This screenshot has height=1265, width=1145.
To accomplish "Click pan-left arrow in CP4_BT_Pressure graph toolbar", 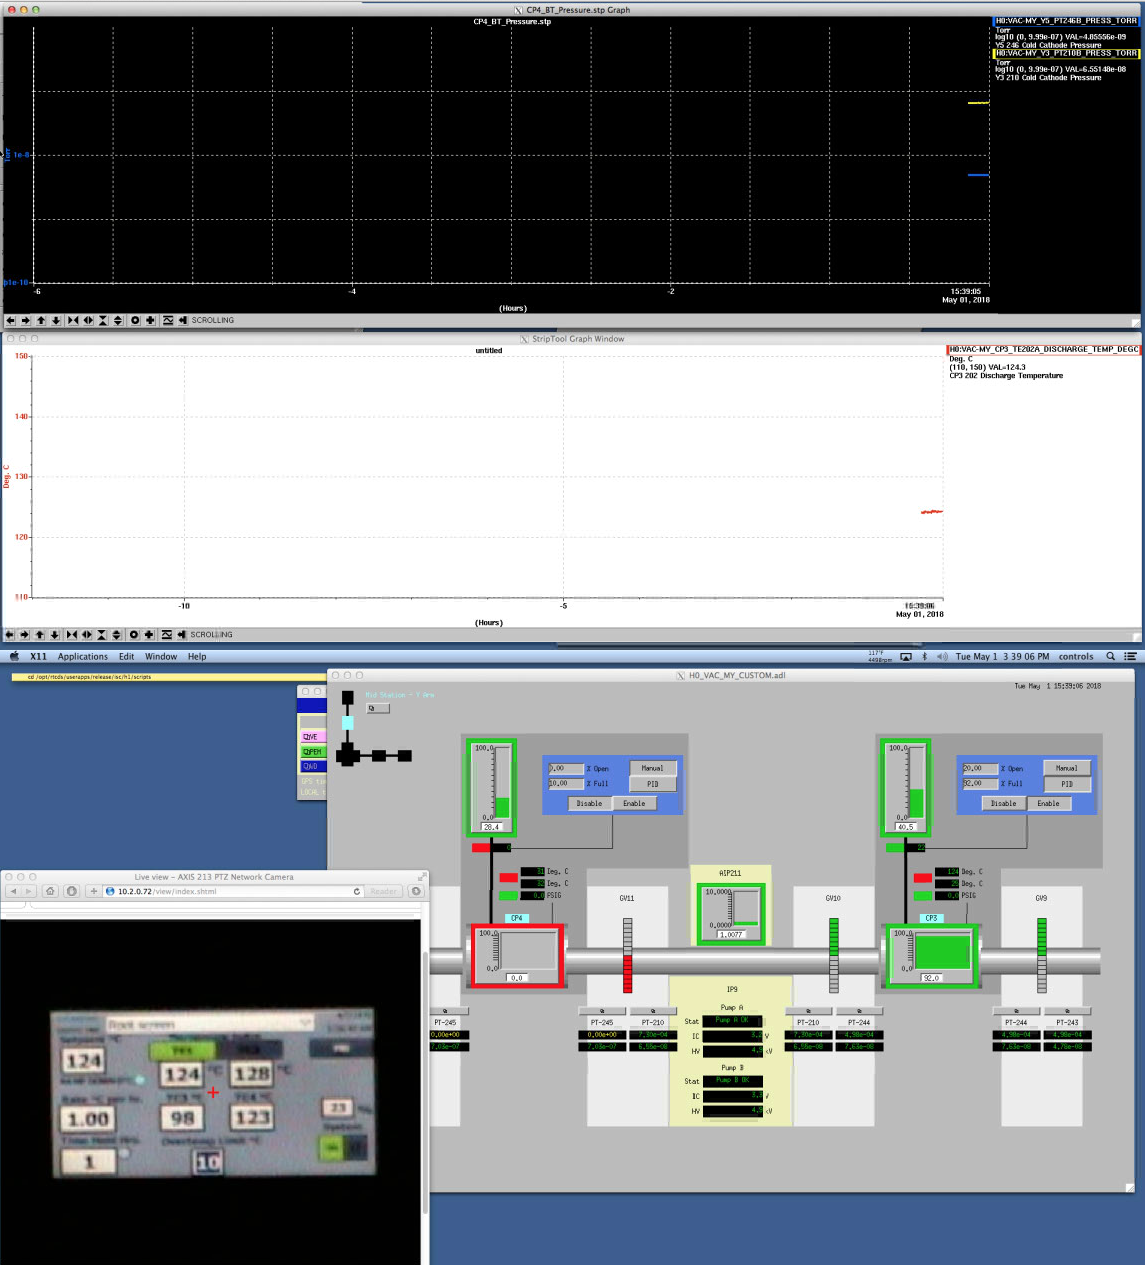I will tap(10, 321).
